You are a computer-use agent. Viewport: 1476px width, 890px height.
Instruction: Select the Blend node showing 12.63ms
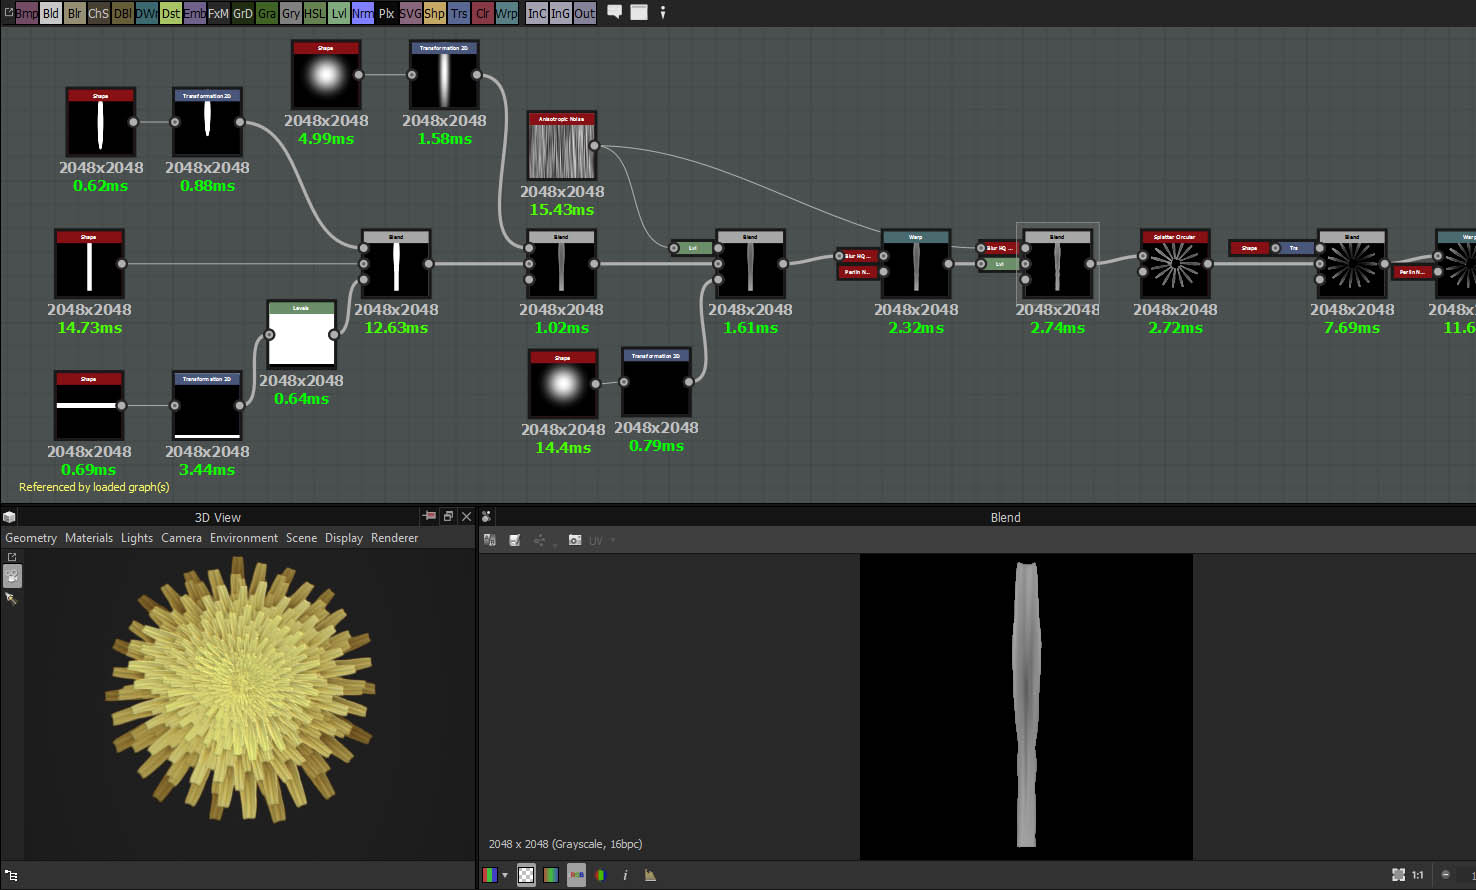(x=396, y=264)
